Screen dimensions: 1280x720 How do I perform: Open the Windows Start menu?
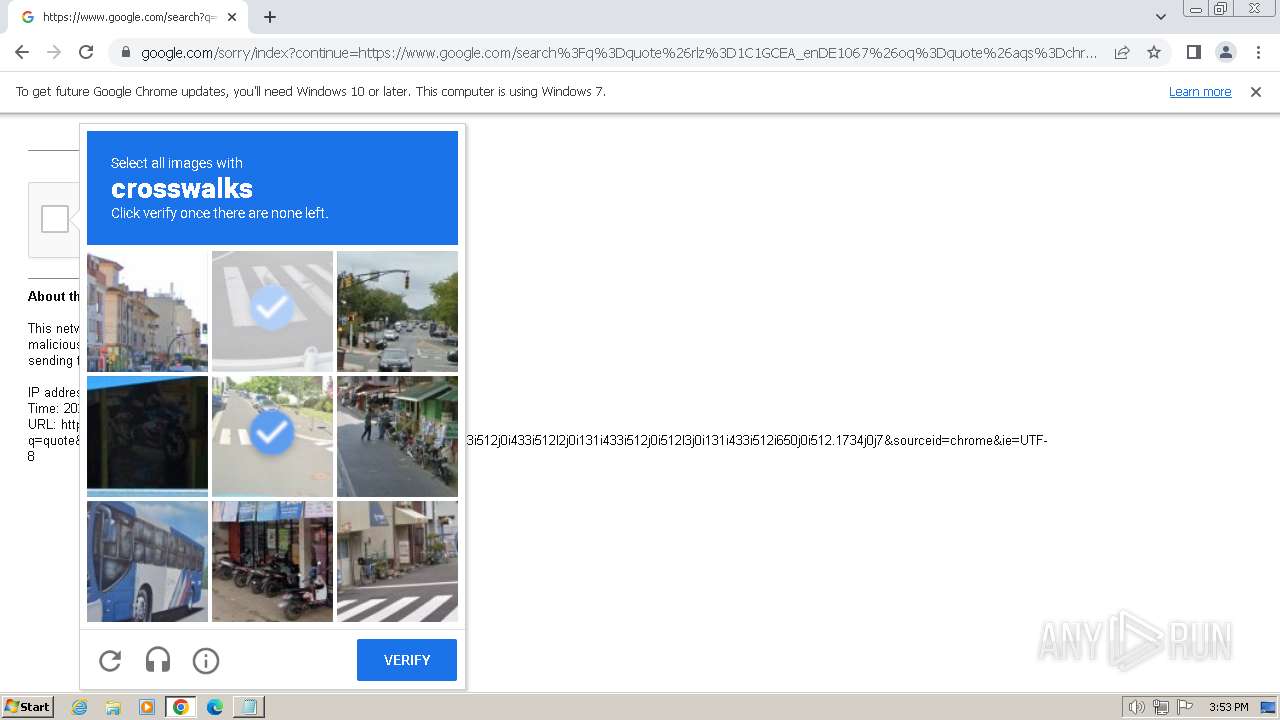click(28, 707)
